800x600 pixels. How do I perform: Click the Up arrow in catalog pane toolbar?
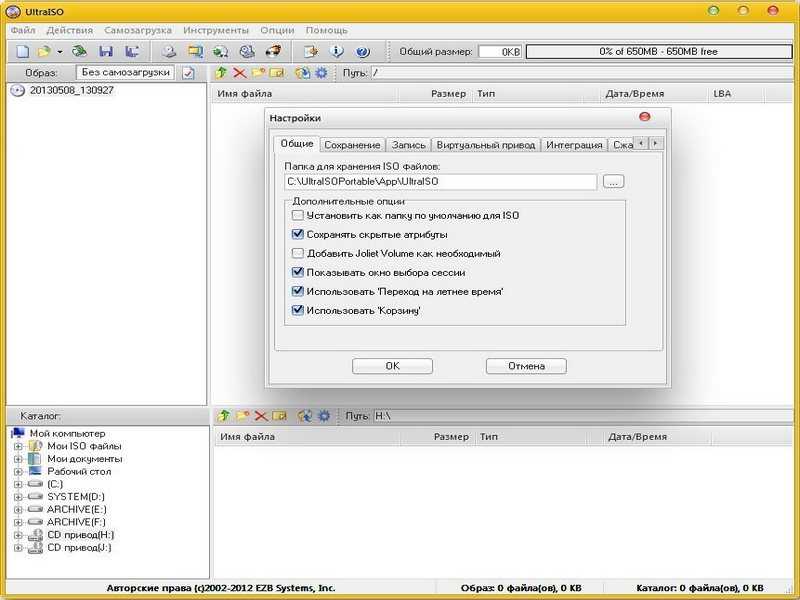223,416
